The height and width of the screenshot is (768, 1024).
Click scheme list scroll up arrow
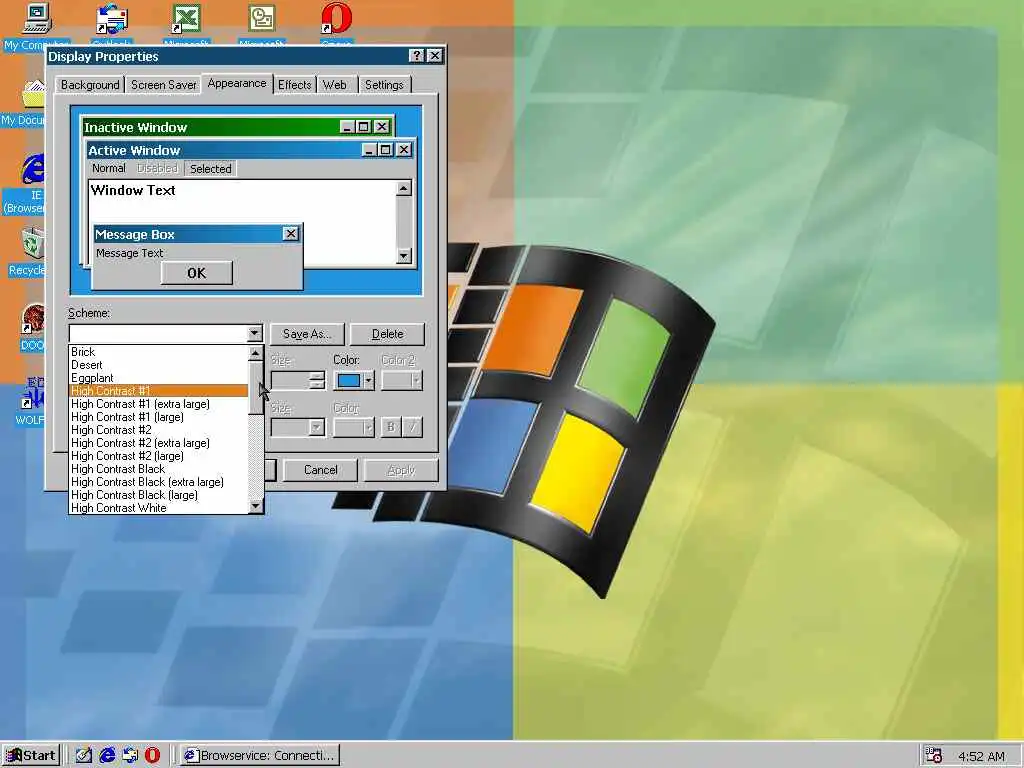point(255,353)
